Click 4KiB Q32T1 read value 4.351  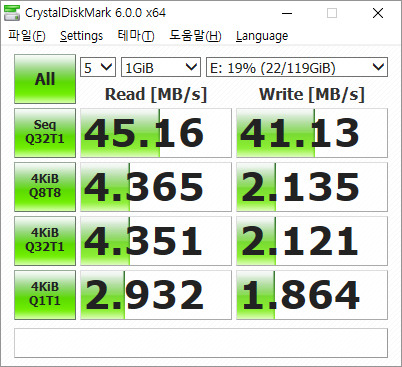[x=156, y=241]
